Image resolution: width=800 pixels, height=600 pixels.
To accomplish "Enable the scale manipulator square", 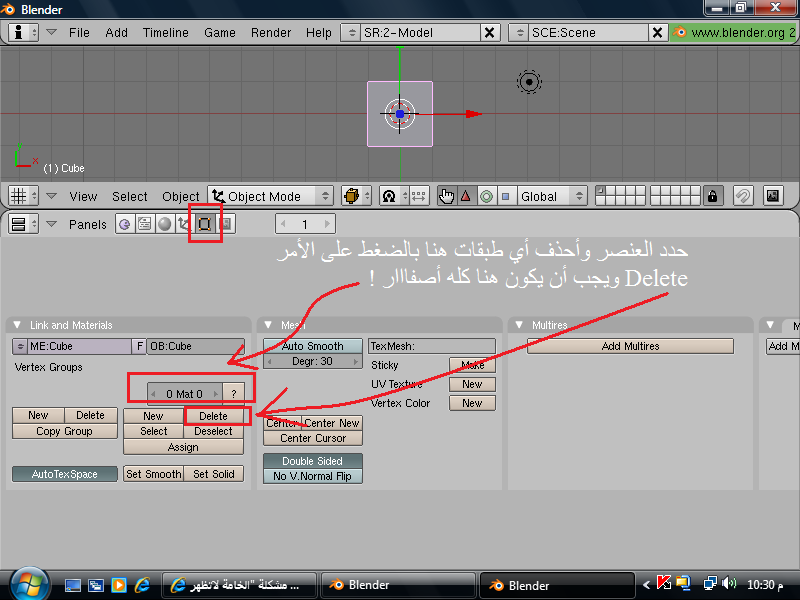I will point(506,196).
